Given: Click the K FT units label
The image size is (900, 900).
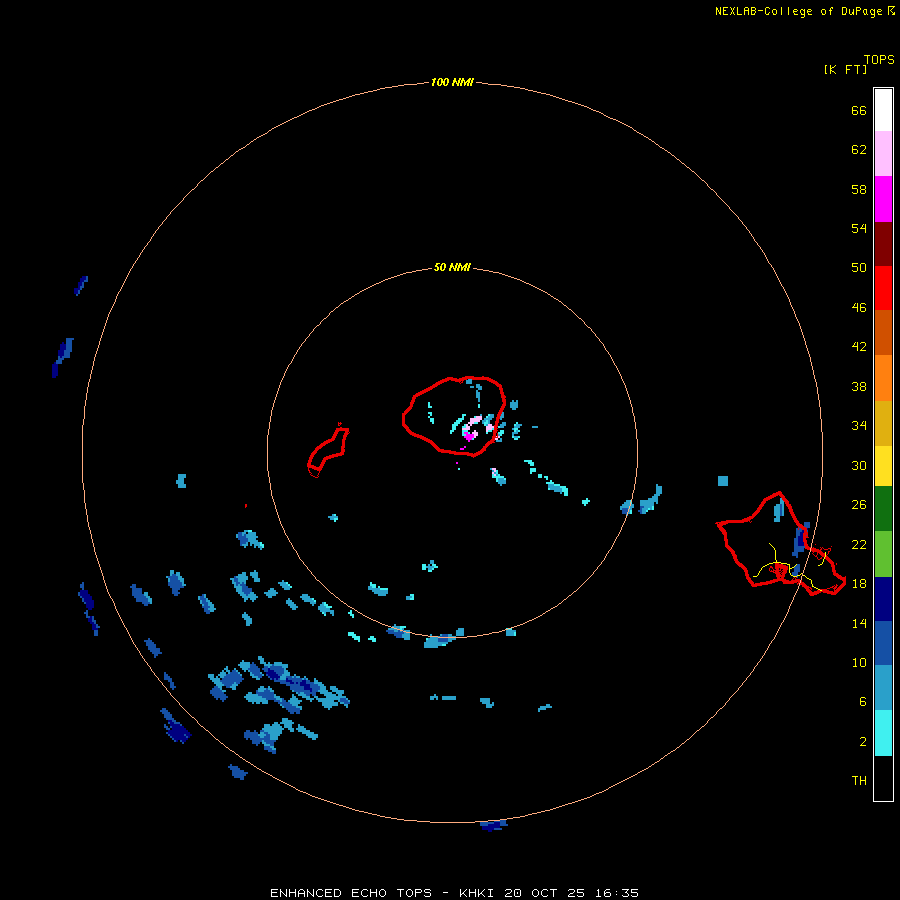Looking at the screenshot, I should click(x=845, y=70).
